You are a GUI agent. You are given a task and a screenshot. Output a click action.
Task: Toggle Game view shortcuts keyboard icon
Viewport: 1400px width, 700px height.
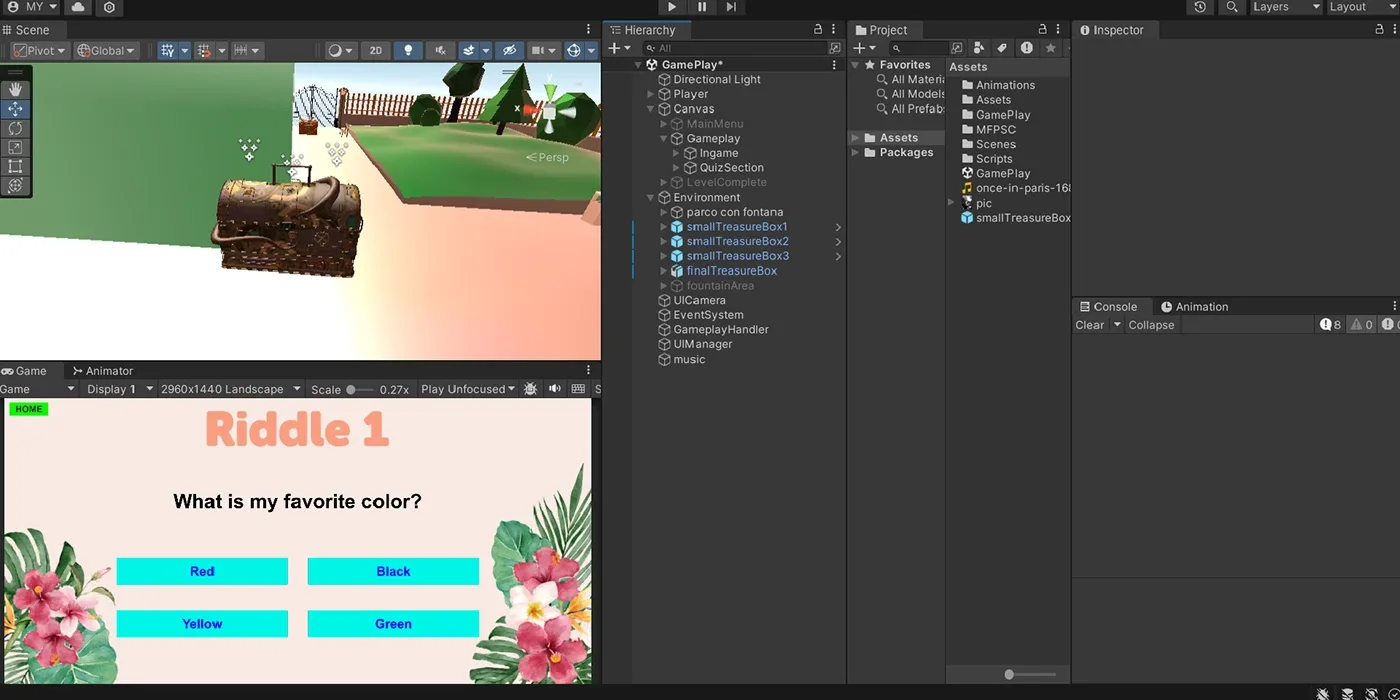(578, 389)
